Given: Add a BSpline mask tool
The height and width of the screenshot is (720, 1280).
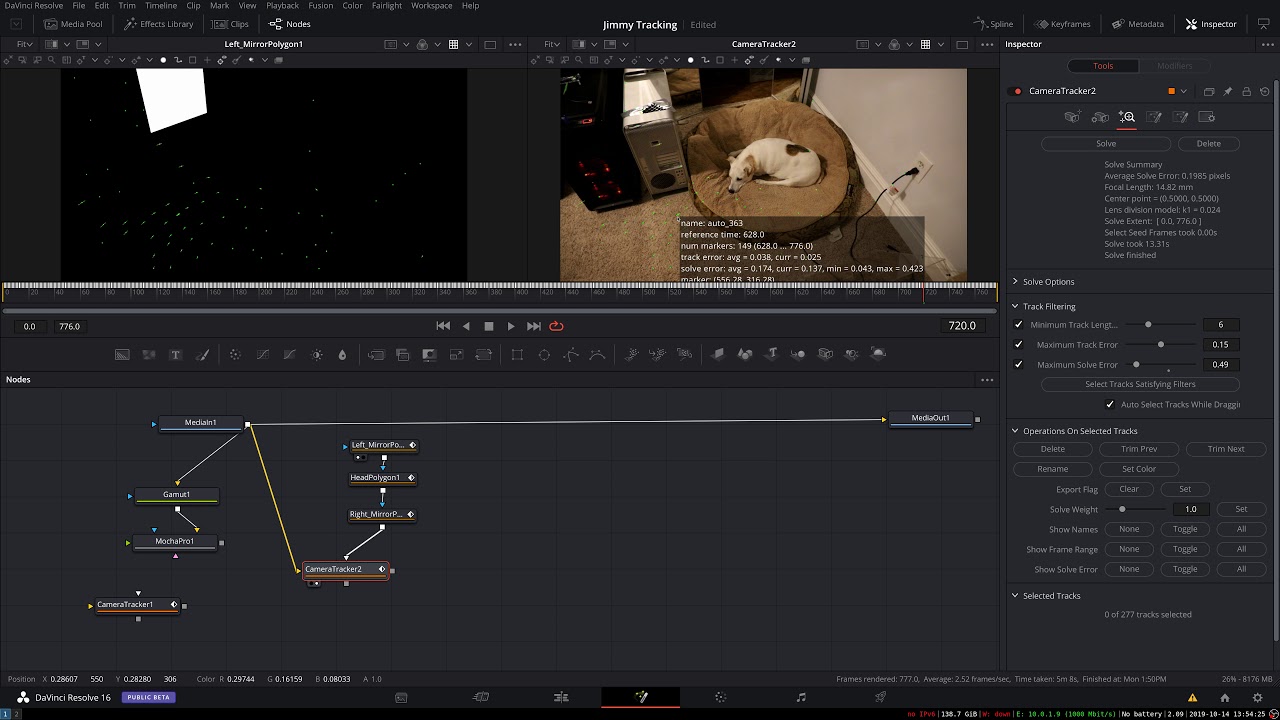Looking at the screenshot, I should pos(597,355).
